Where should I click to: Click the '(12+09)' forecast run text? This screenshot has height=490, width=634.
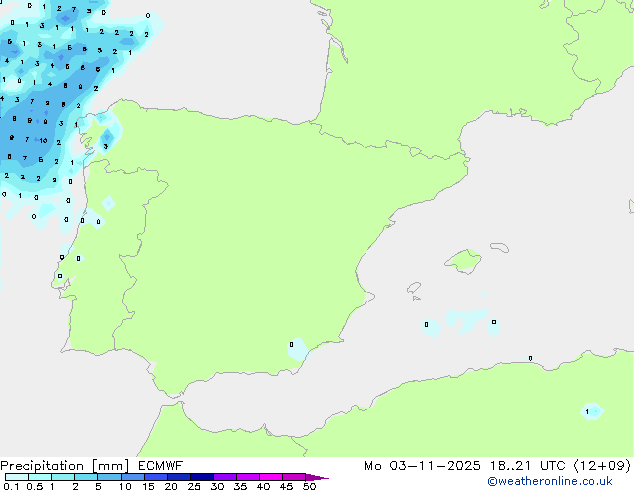click(x=602, y=465)
